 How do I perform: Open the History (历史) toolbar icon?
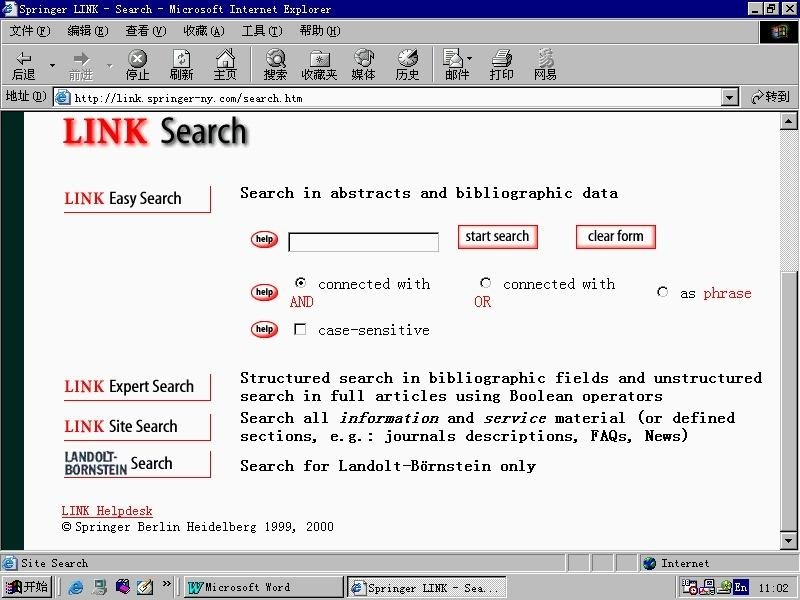tap(407, 65)
